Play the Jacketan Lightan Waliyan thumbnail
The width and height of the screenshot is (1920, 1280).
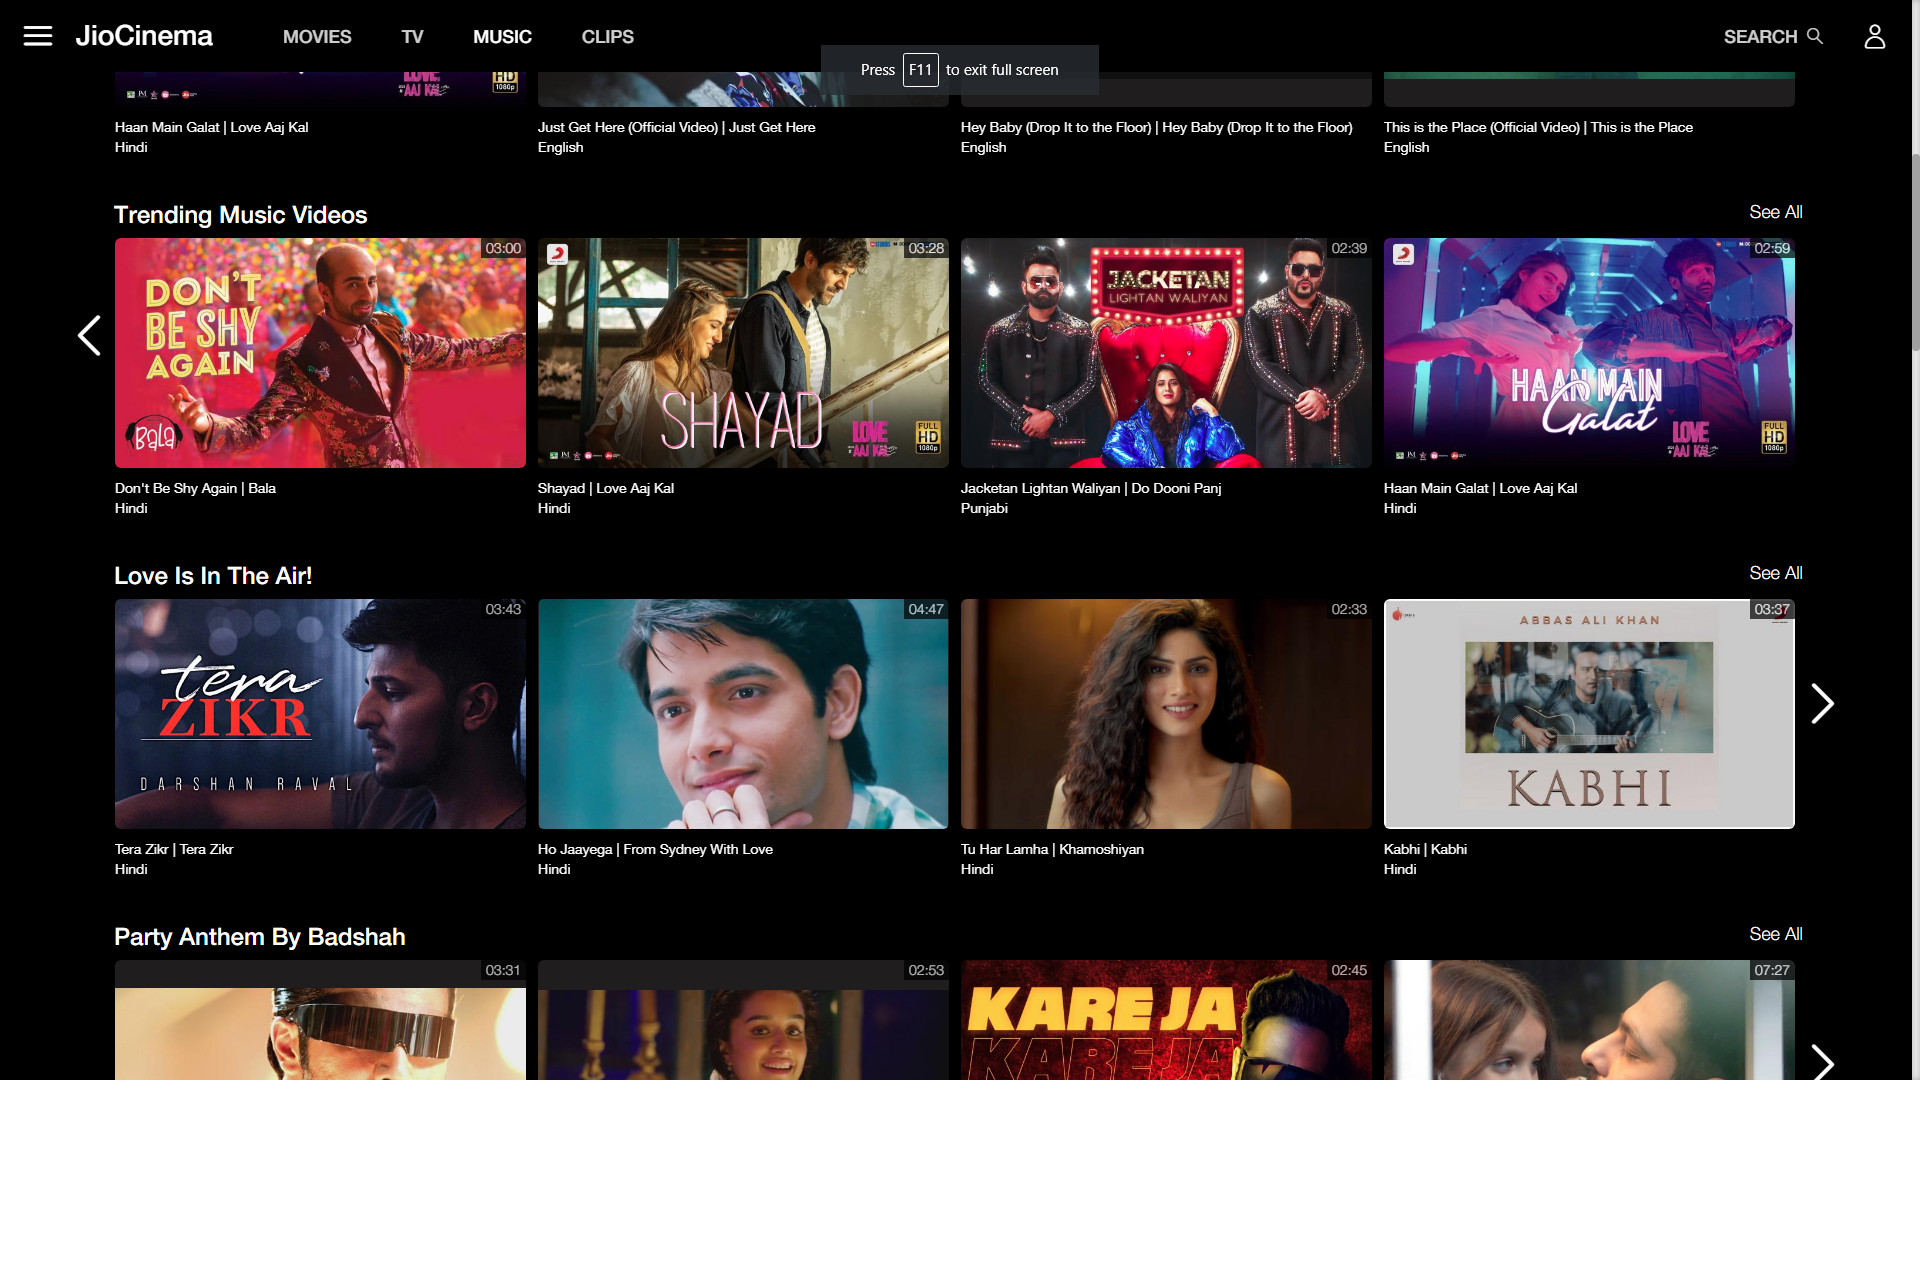click(1166, 353)
